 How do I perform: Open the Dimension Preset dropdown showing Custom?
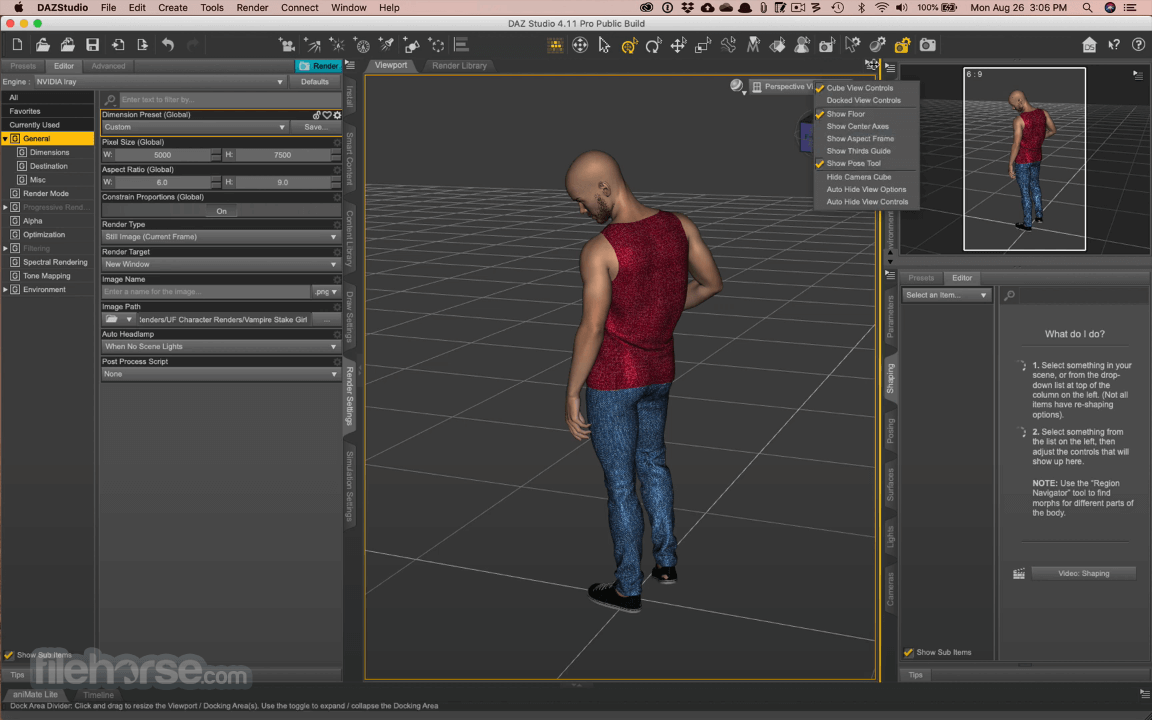(194, 127)
